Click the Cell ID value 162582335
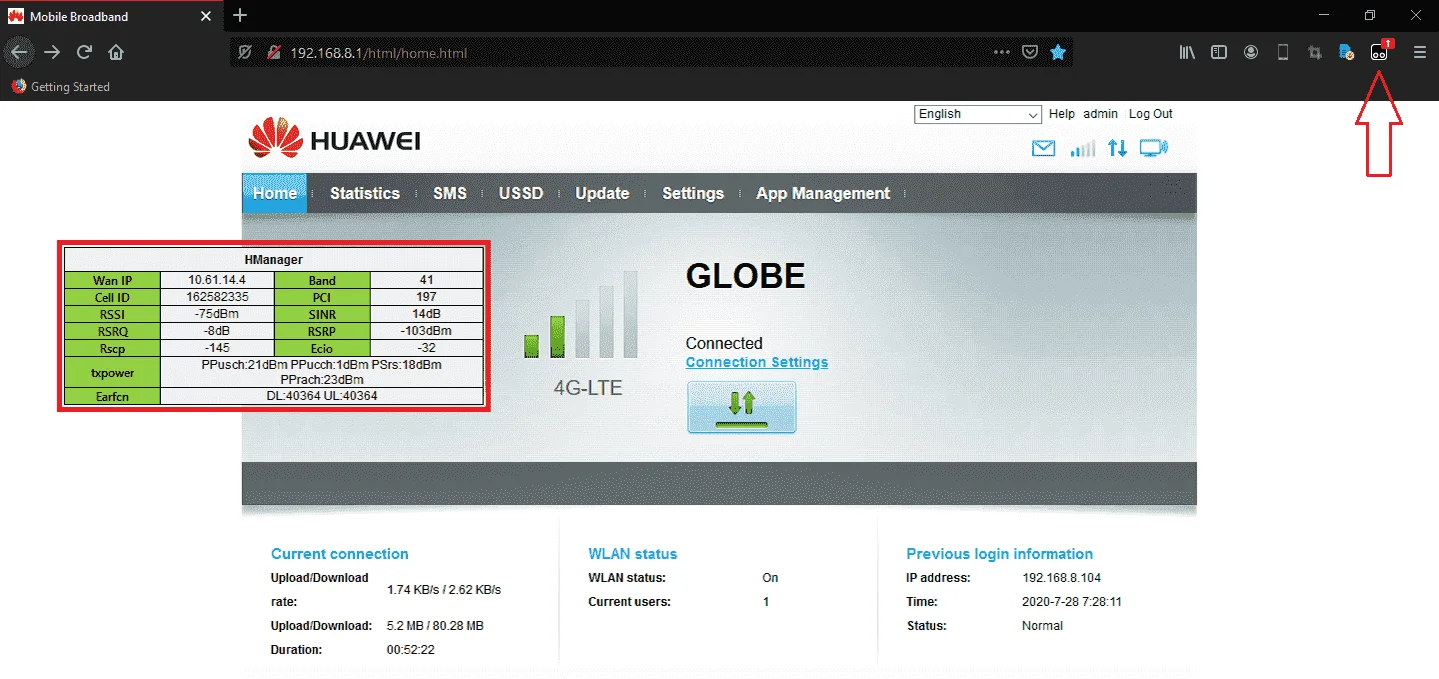 [x=217, y=297]
